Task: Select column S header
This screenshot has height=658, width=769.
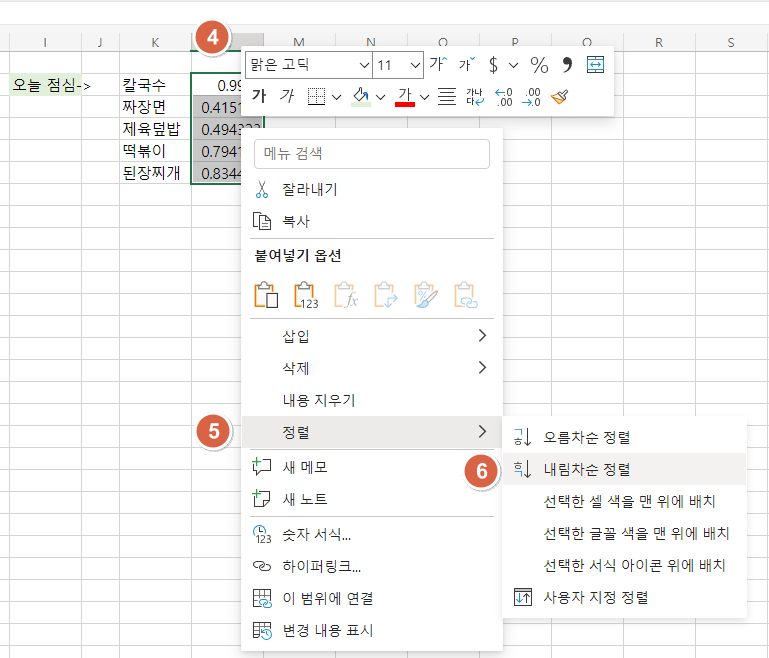Action: (x=731, y=43)
